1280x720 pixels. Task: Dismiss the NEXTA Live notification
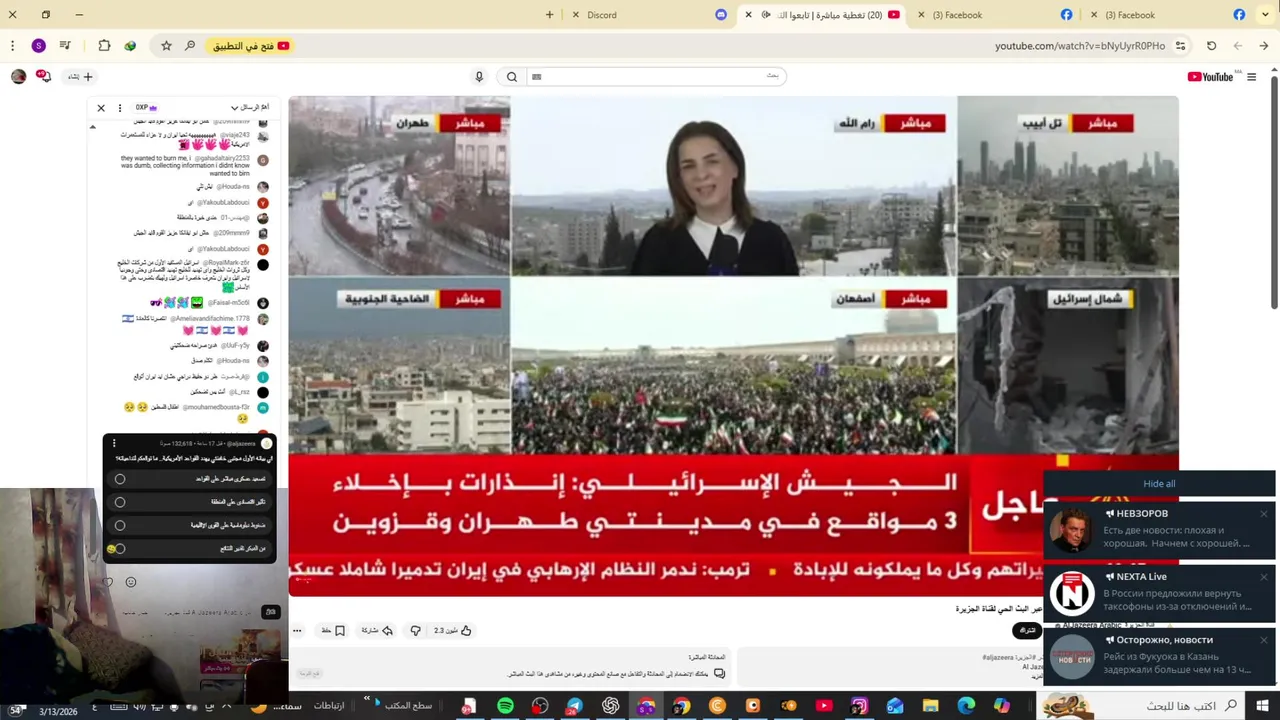[x=1264, y=577]
